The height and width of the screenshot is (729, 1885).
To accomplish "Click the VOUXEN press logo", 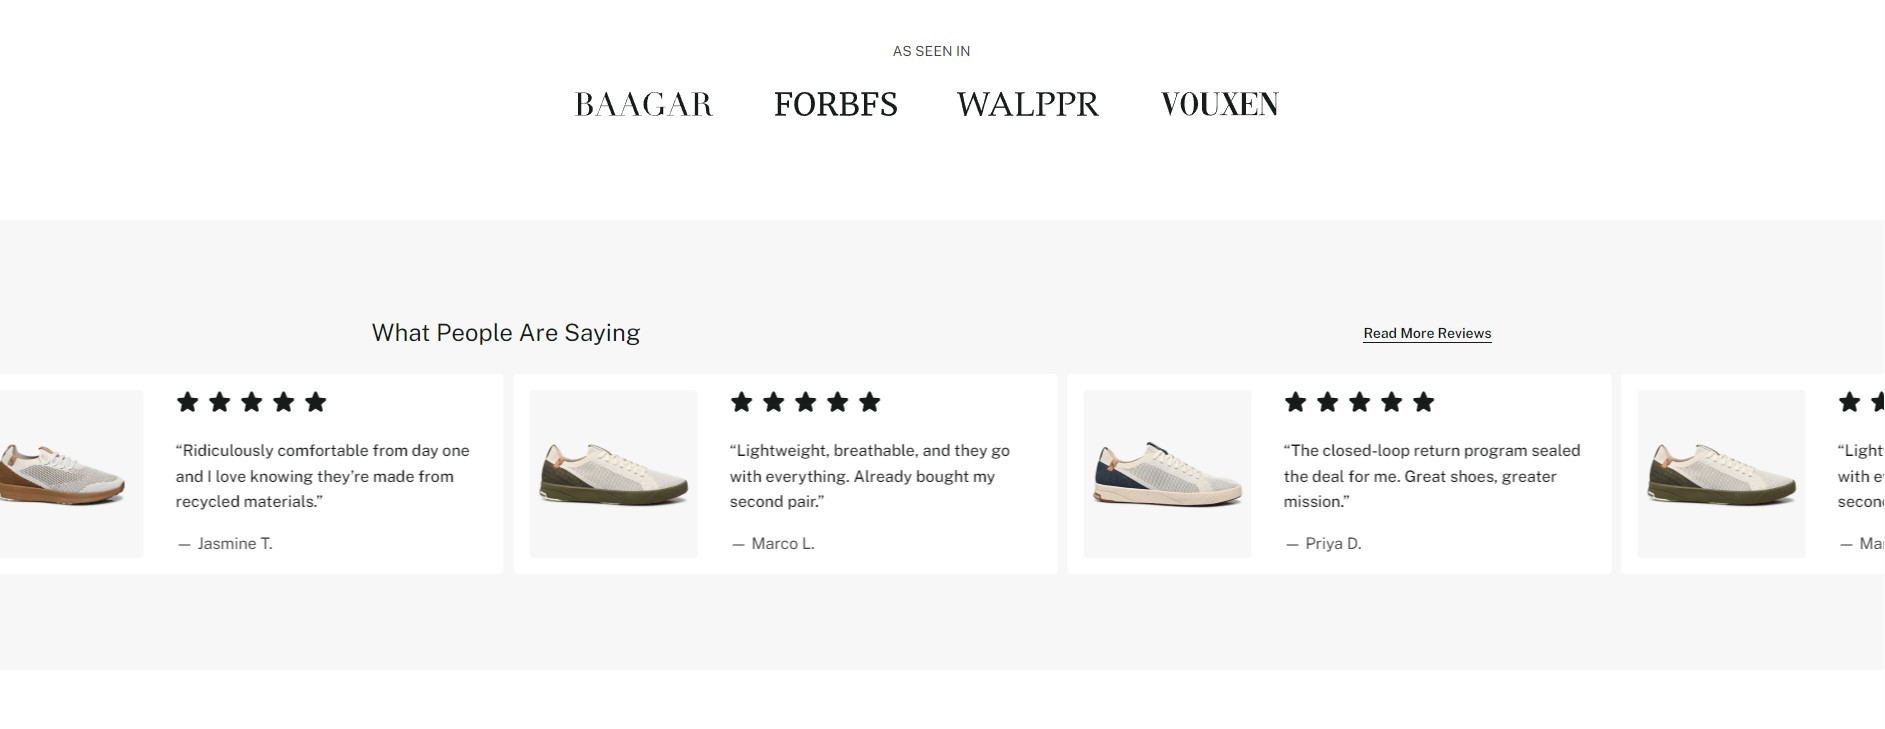I will [1220, 104].
